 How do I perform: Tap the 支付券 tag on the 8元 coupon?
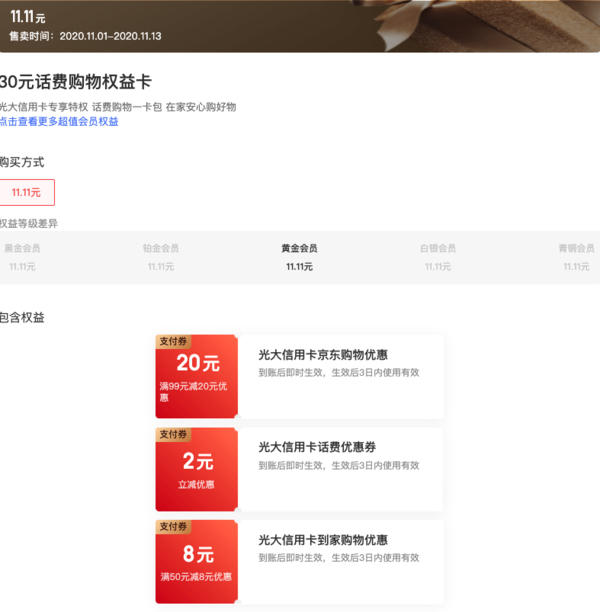point(173,527)
